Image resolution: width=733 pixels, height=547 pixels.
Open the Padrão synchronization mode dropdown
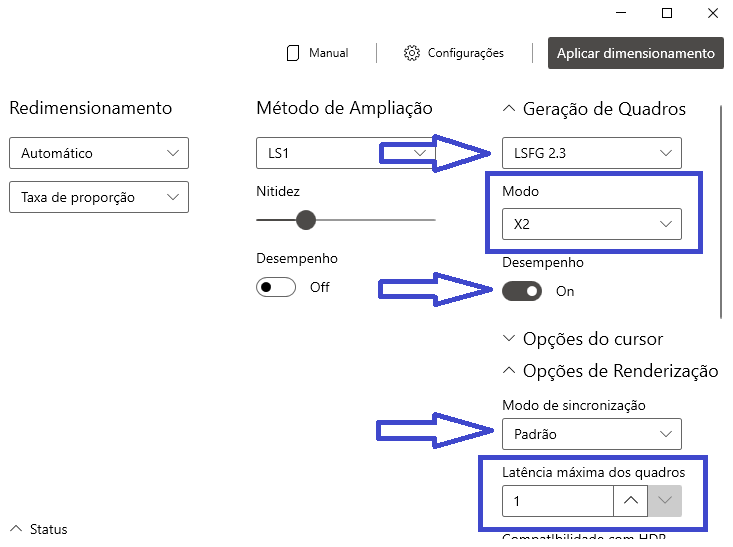[591, 434]
